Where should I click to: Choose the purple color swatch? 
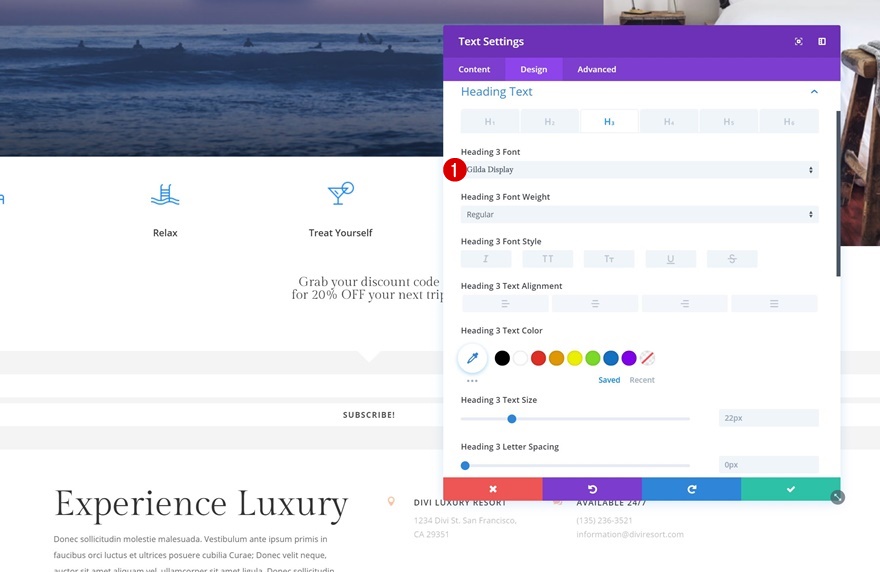[x=629, y=358]
